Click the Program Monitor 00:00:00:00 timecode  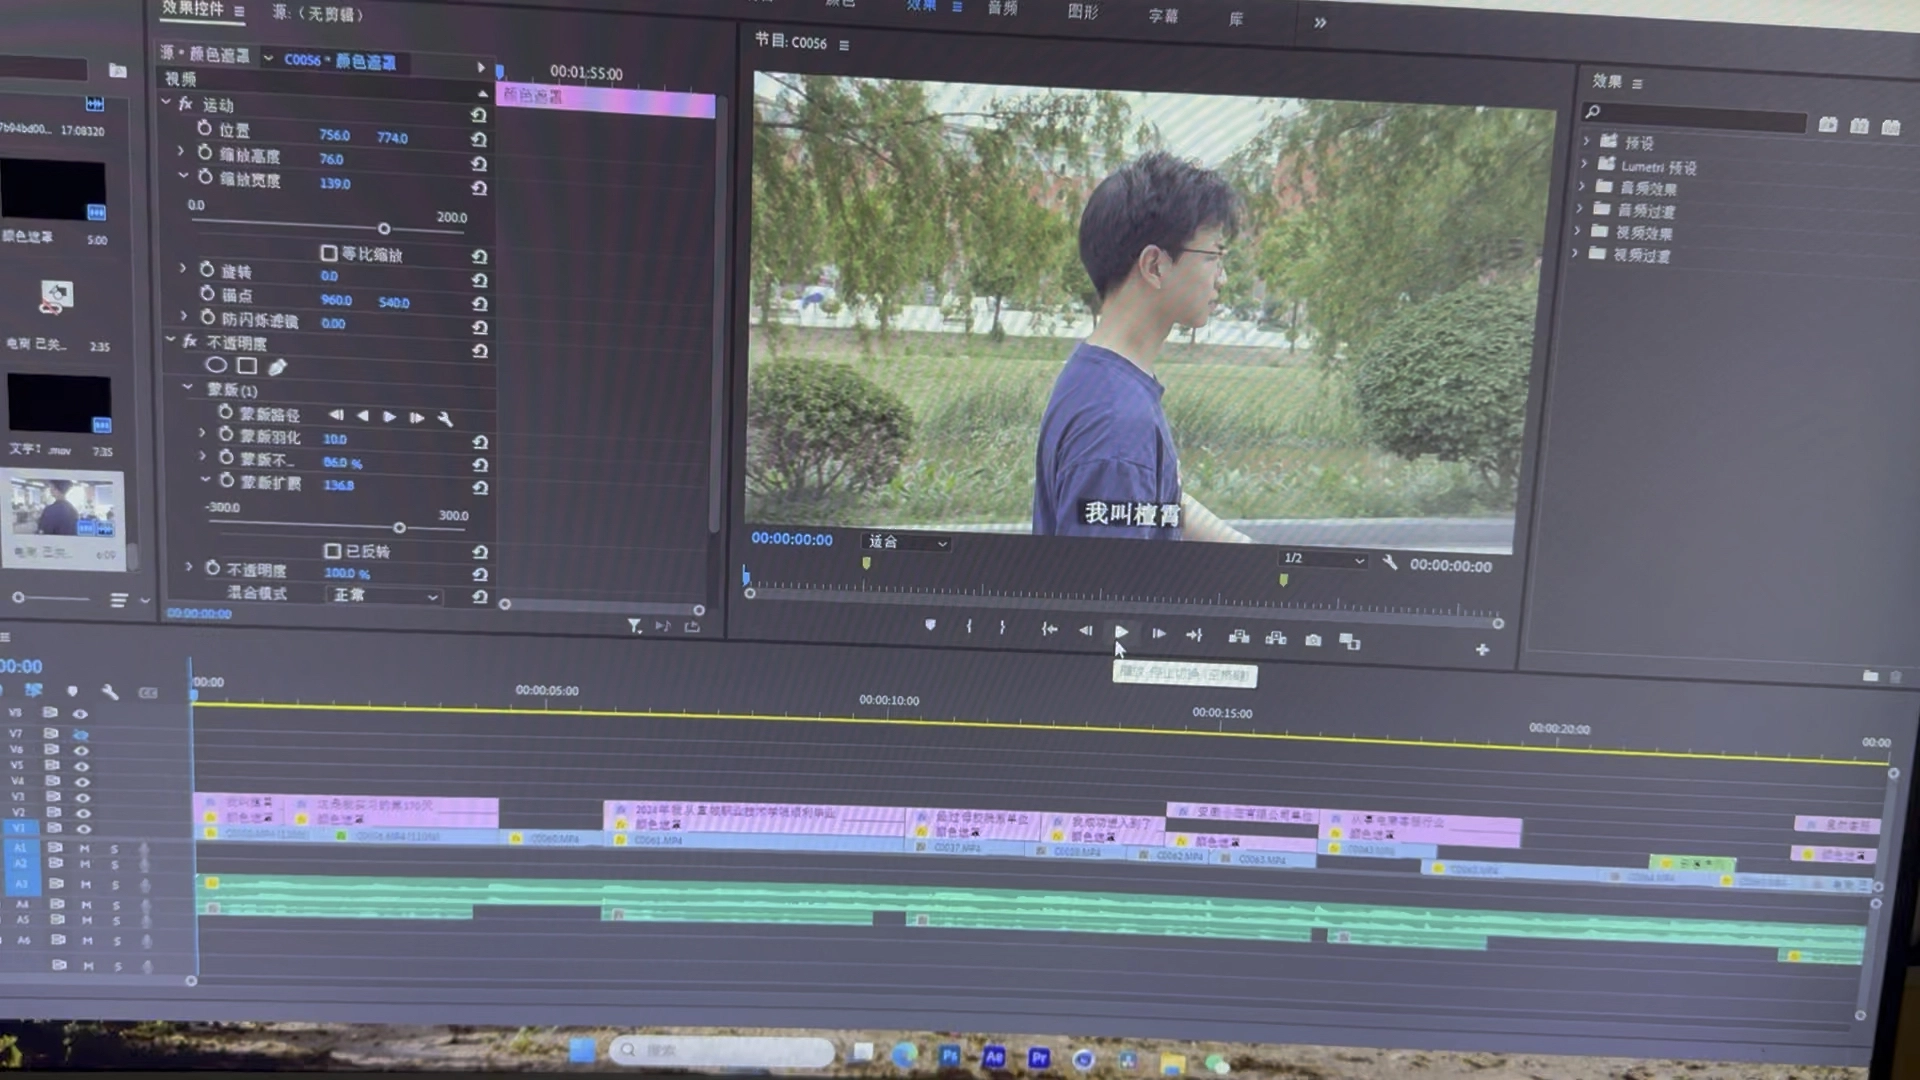click(791, 539)
